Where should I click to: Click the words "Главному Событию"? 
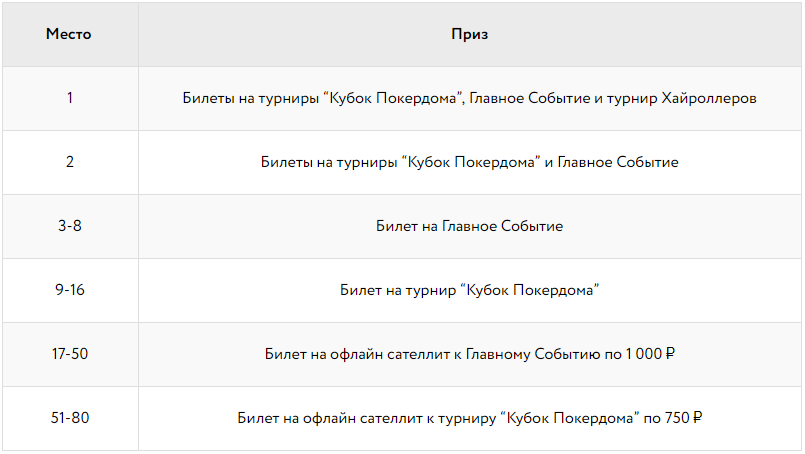click(x=518, y=354)
